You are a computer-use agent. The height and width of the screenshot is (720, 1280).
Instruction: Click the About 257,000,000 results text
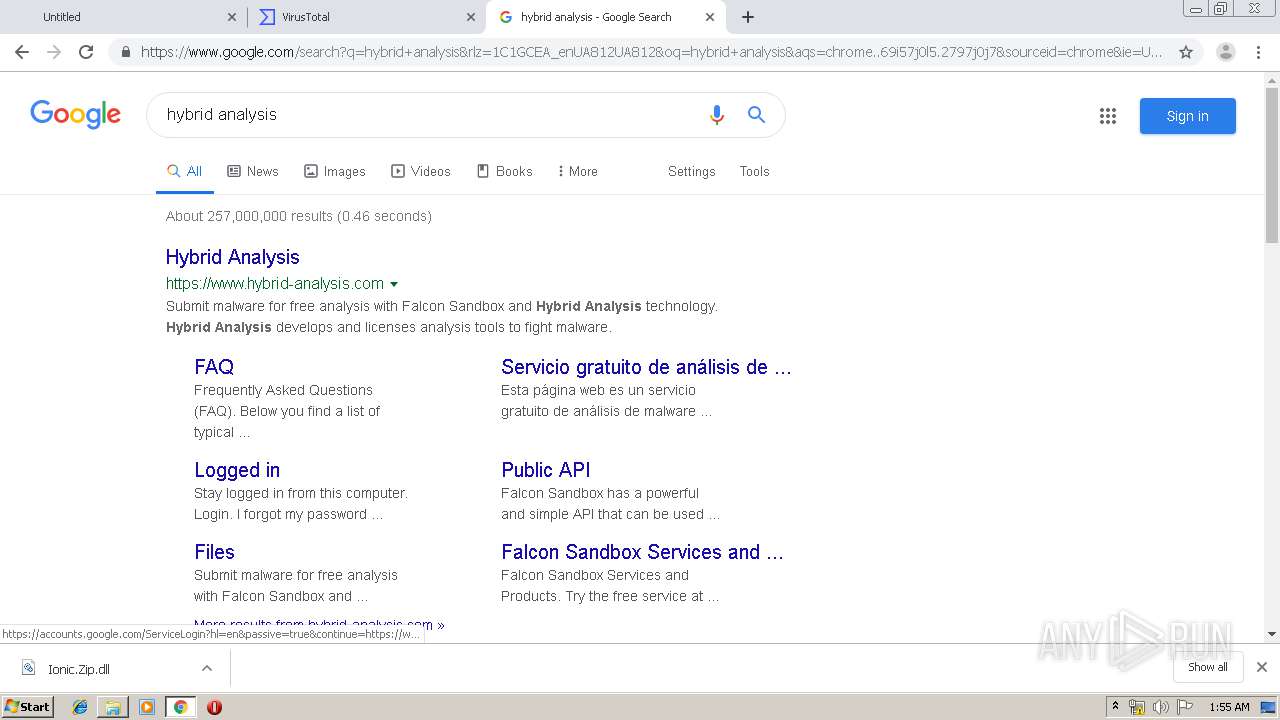click(x=299, y=216)
